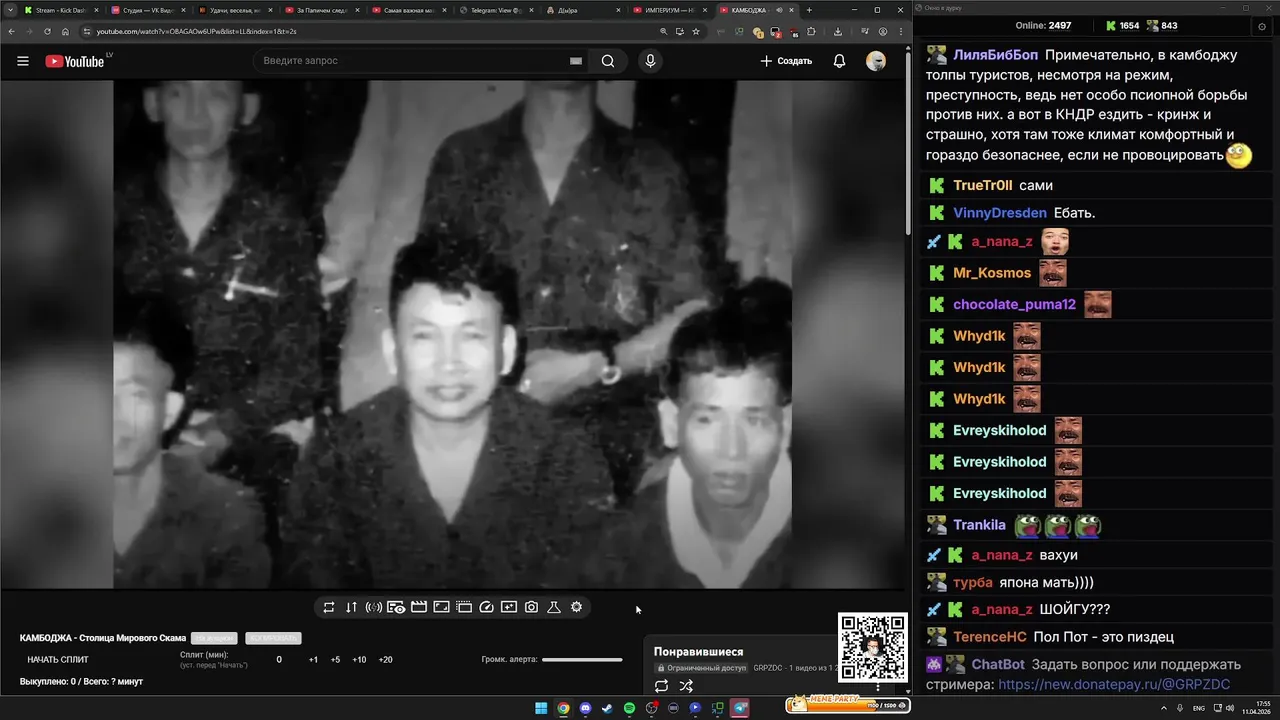This screenshot has height=720, width=1280.
Task: Open the YouTube hamburger guide menu
Action: coord(23,61)
